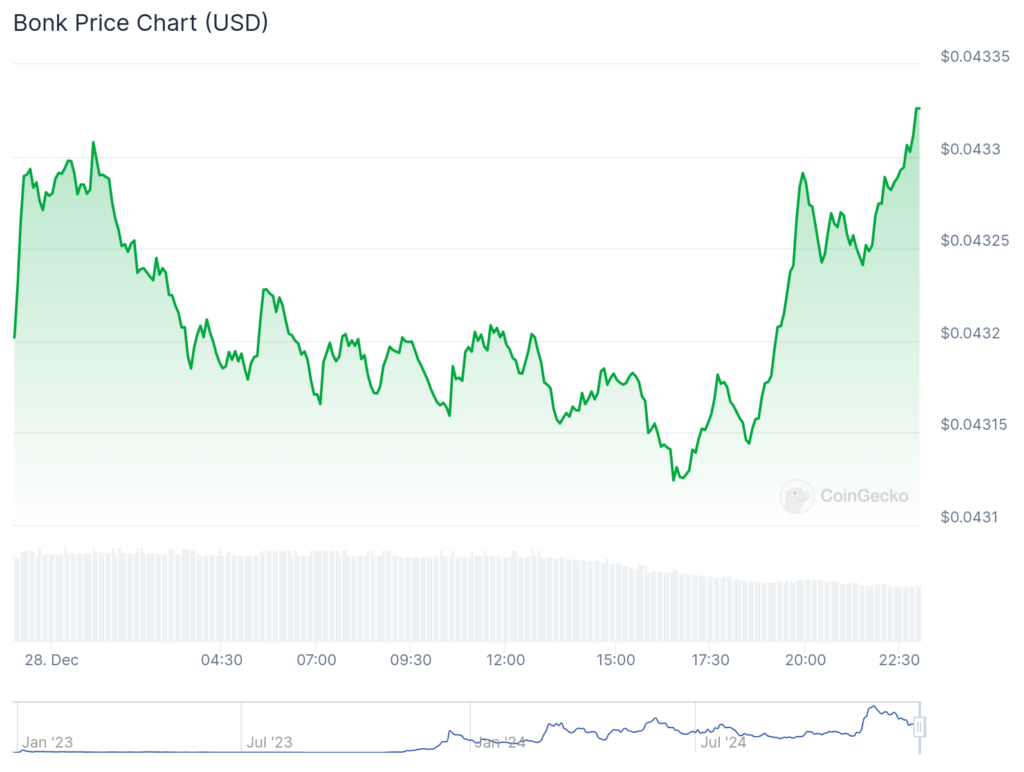1024x772 pixels.
Task: Click the $0.04335 price axis label
Action: pyautogui.click(x=975, y=57)
